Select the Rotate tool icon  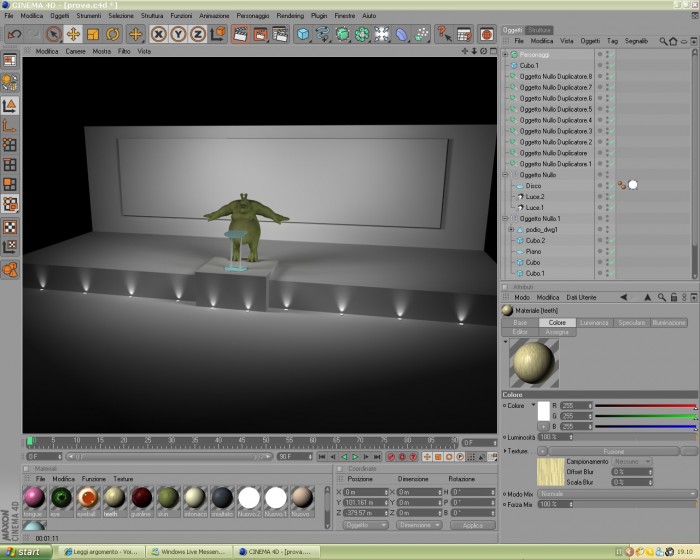pyautogui.click(x=112, y=34)
